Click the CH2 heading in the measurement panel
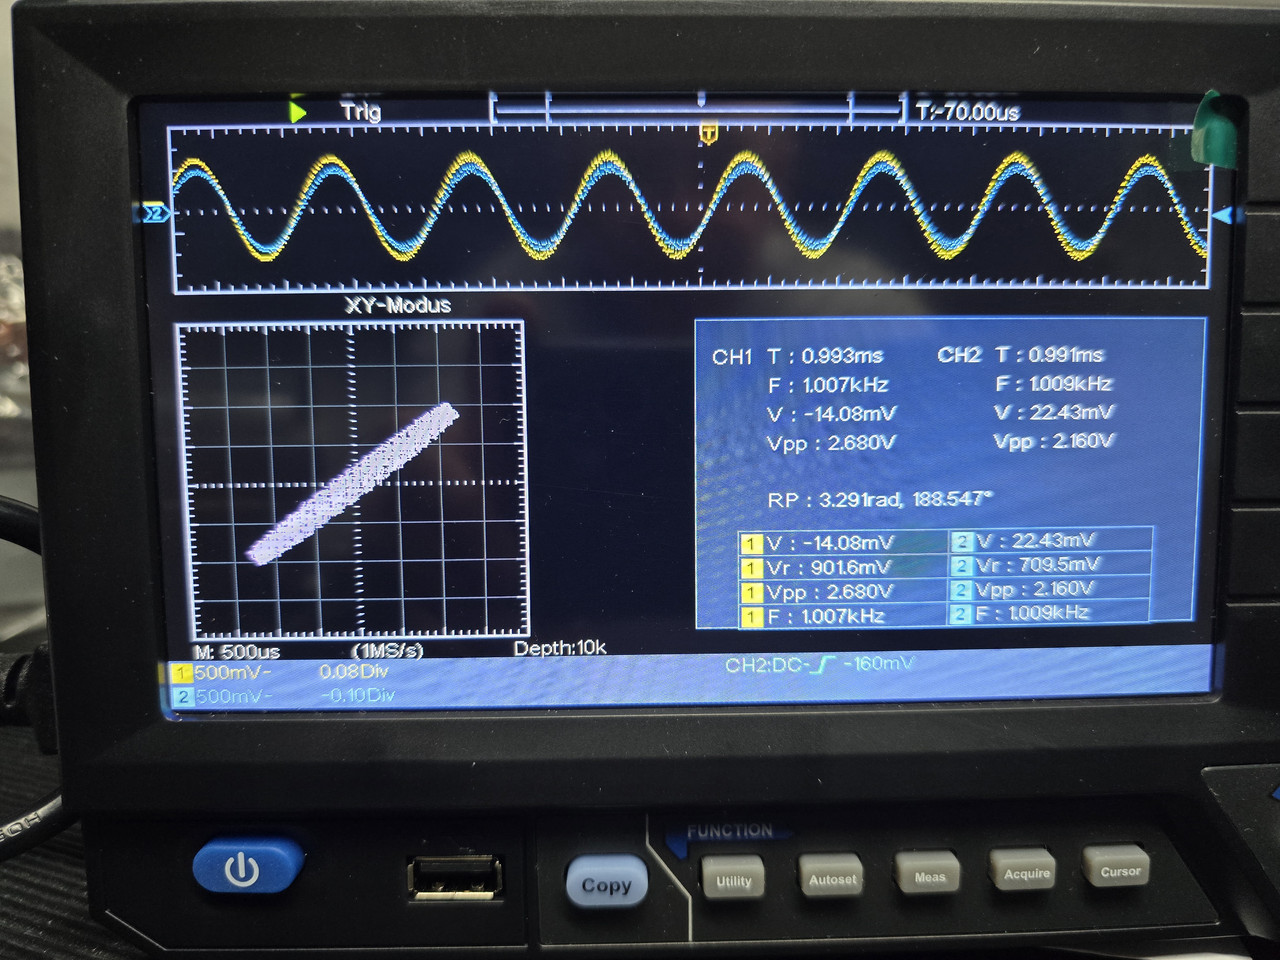This screenshot has width=1280, height=960. pyautogui.click(x=959, y=355)
